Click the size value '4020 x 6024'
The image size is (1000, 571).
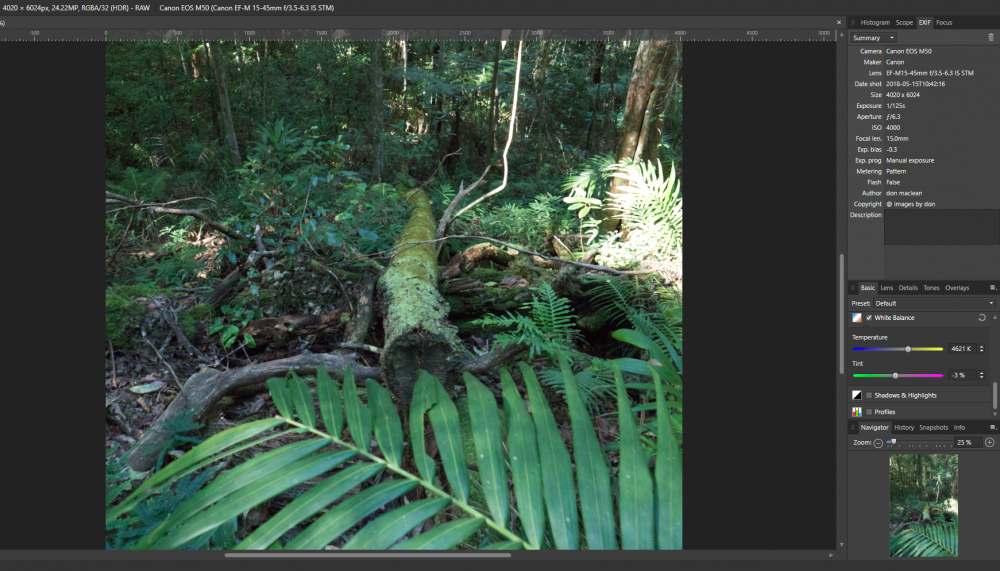coord(902,94)
